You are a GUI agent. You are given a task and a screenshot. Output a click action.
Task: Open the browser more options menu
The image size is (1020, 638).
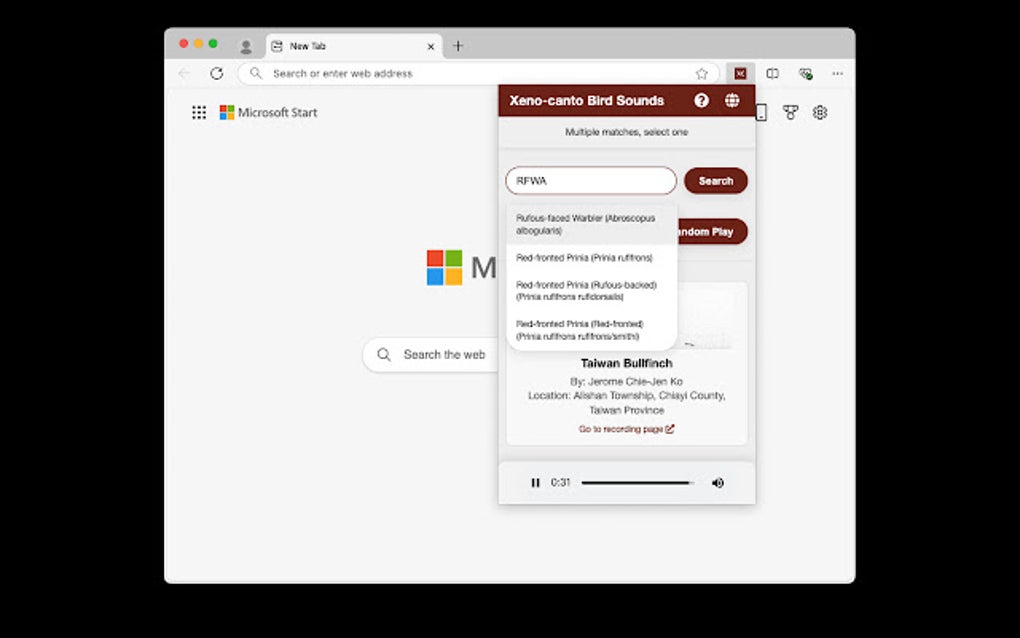837,73
